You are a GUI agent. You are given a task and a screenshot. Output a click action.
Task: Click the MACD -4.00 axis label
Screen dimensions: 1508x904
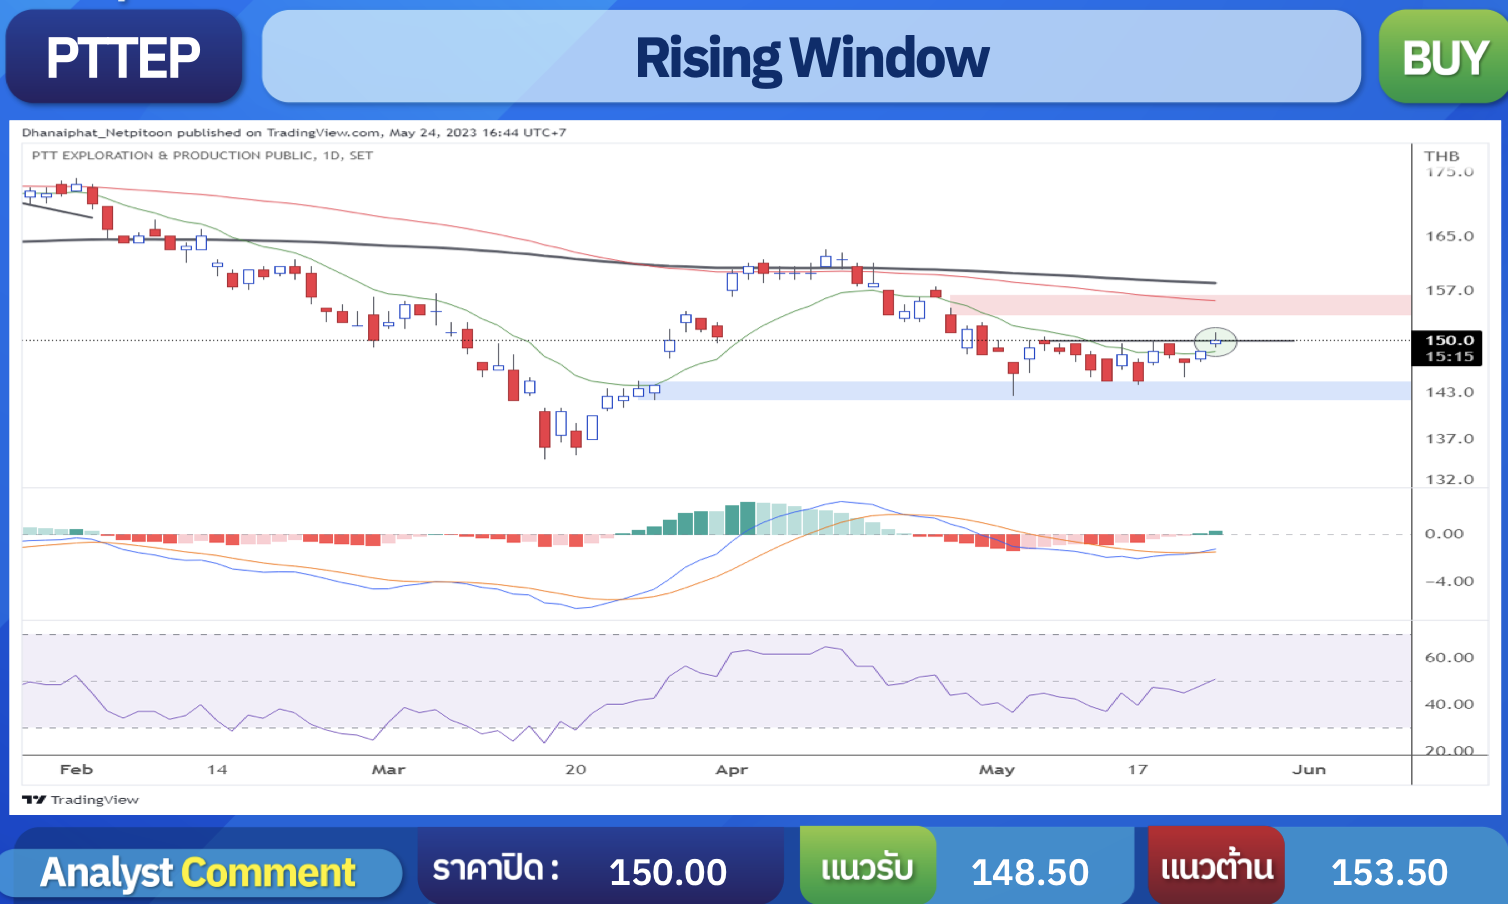coord(1449,581)
